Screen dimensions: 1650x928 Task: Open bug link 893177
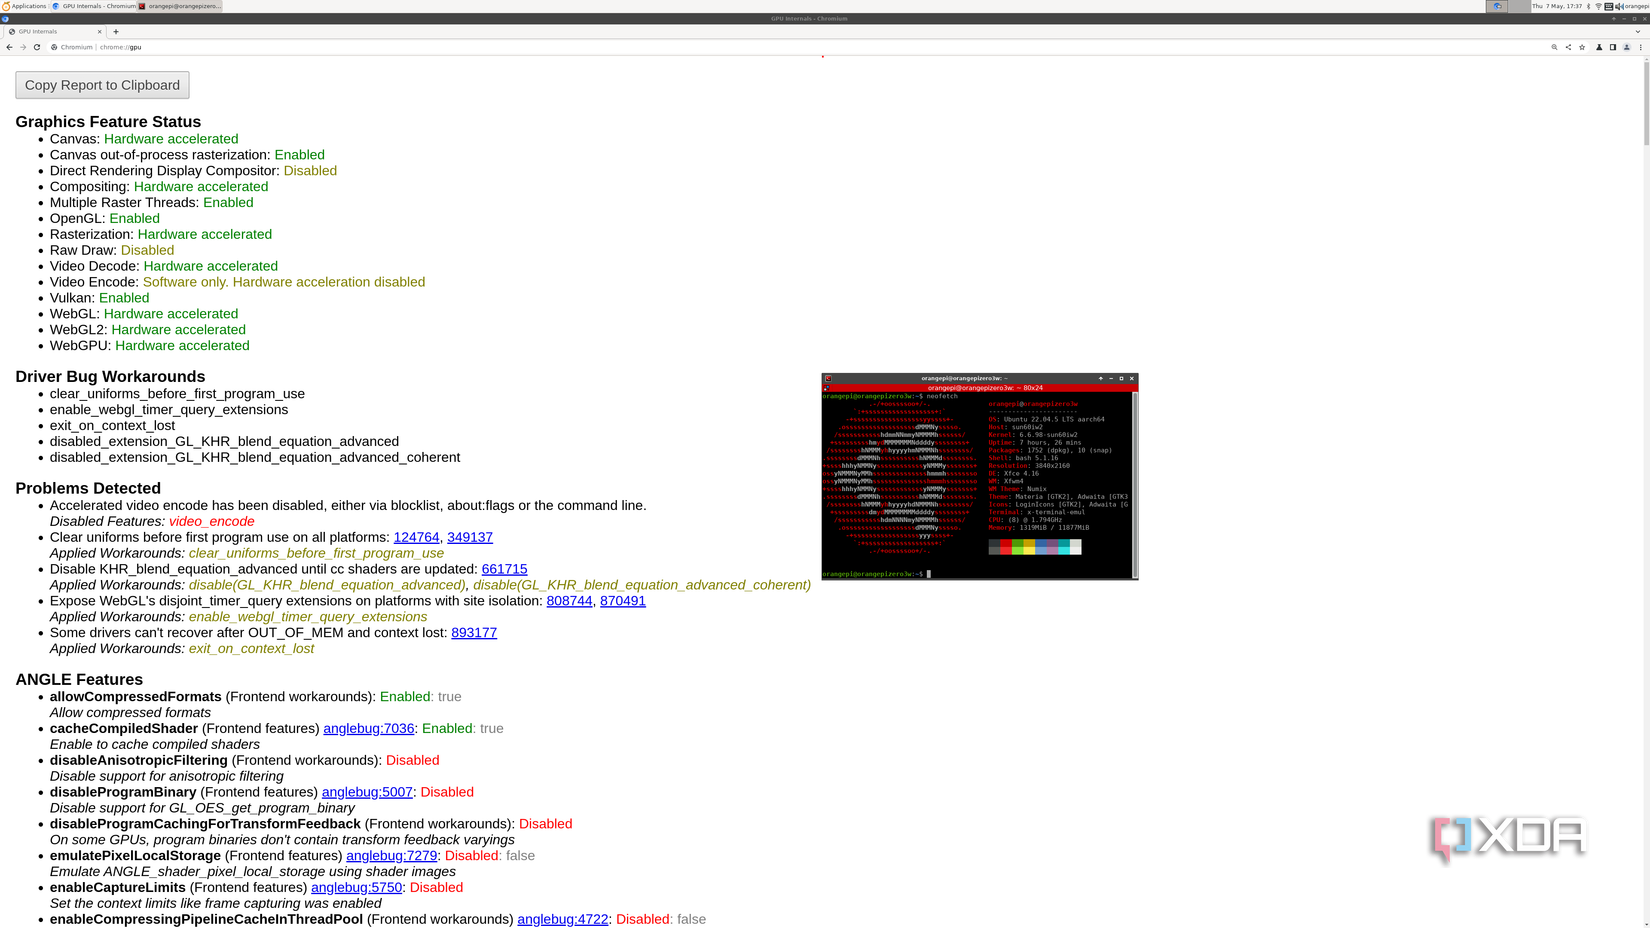tap(474, 633)
